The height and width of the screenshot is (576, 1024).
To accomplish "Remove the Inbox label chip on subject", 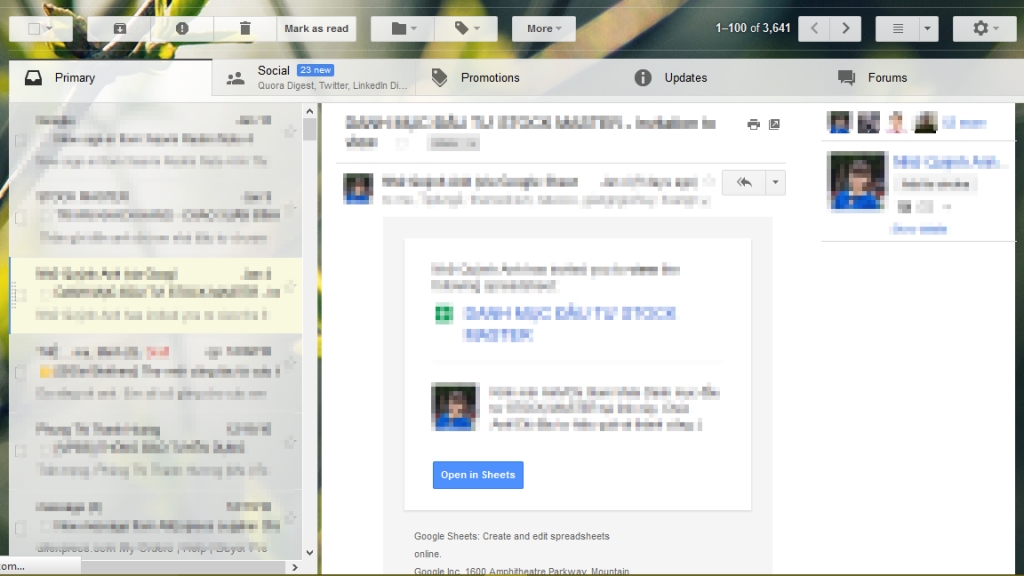I will (473, 143).
